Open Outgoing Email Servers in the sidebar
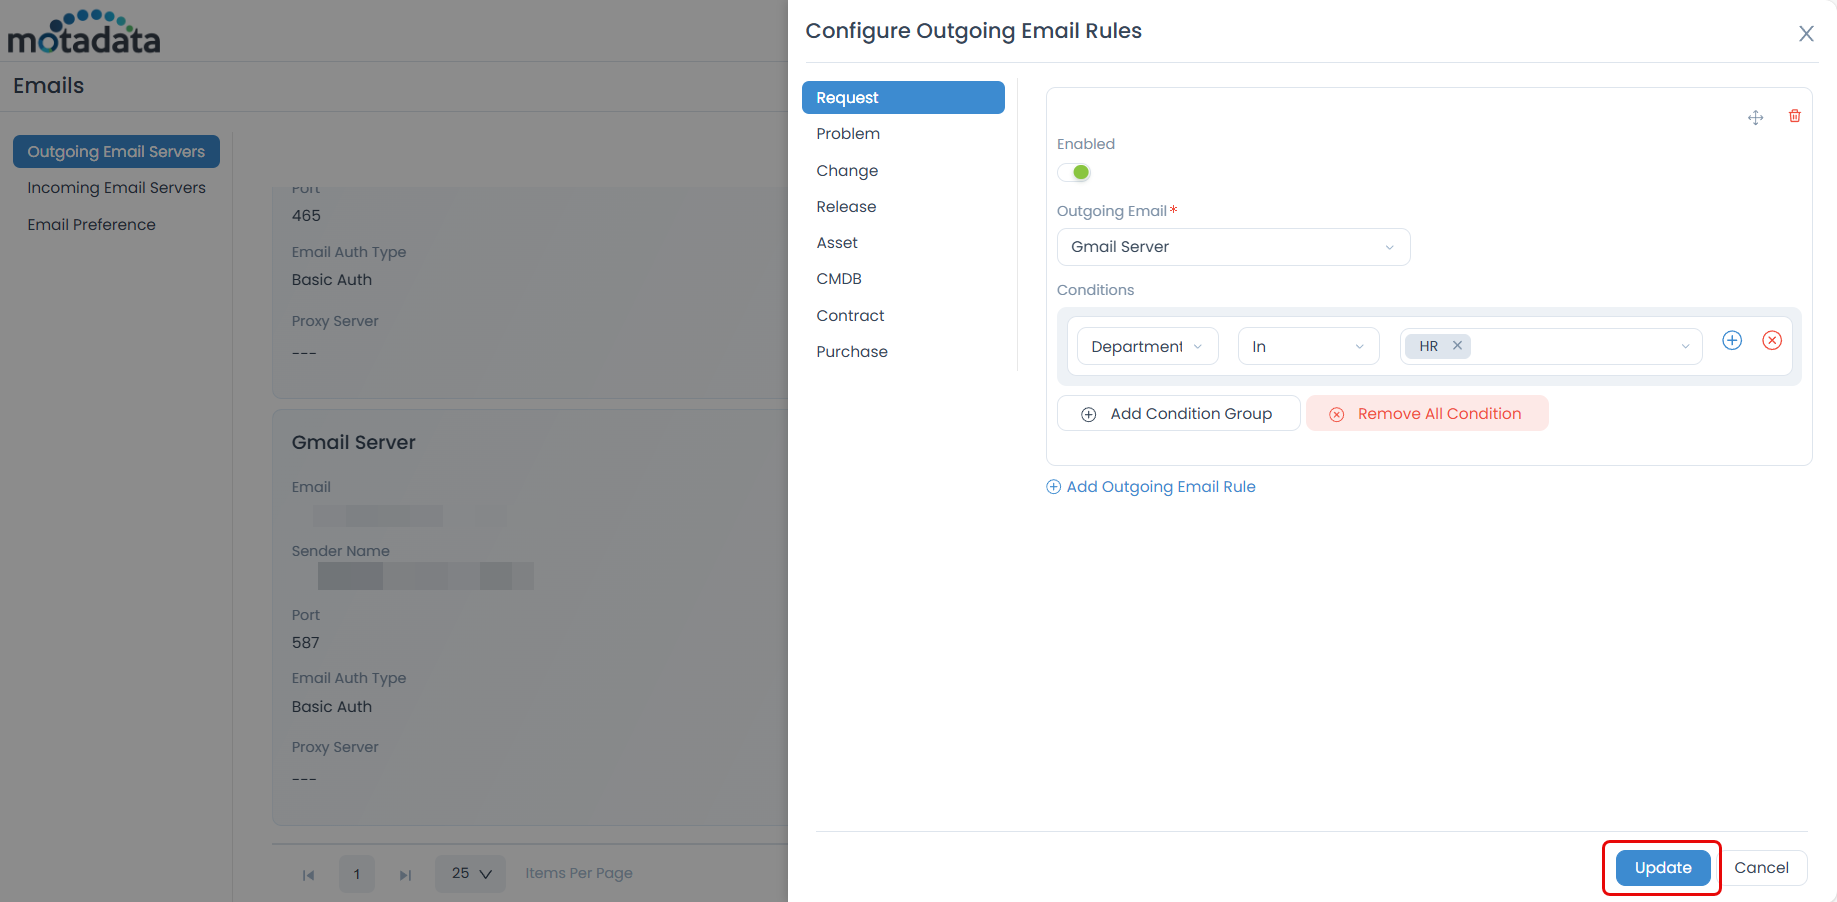 pos(116,152)
